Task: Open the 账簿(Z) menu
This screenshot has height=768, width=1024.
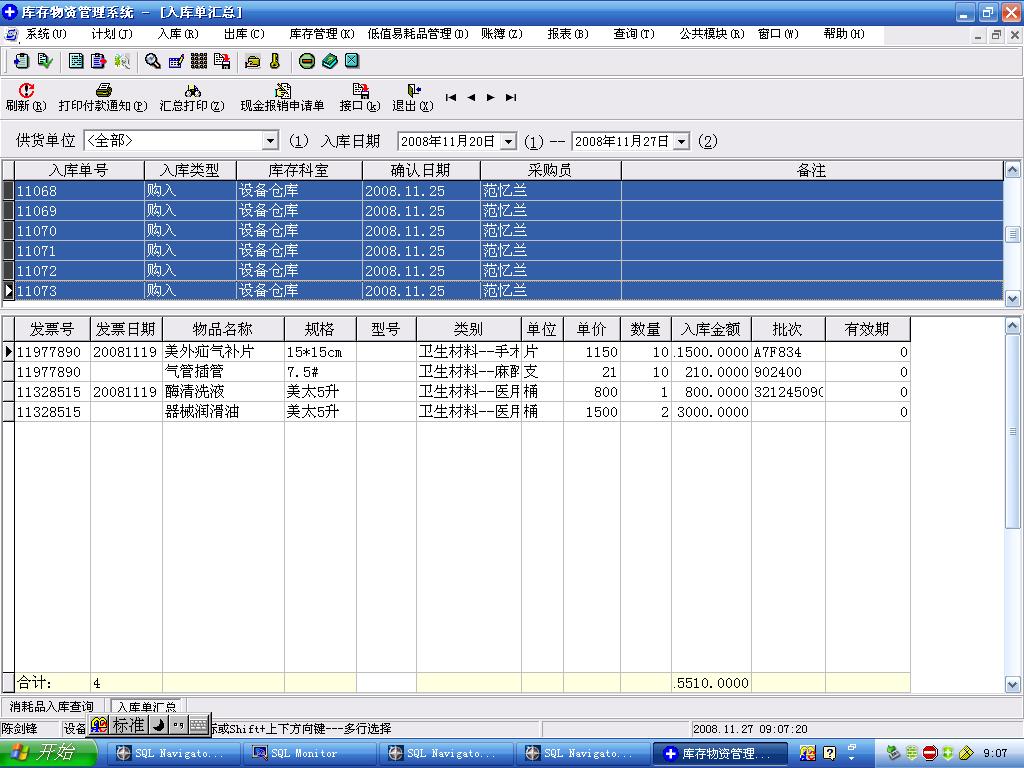Action: (502, 33)
